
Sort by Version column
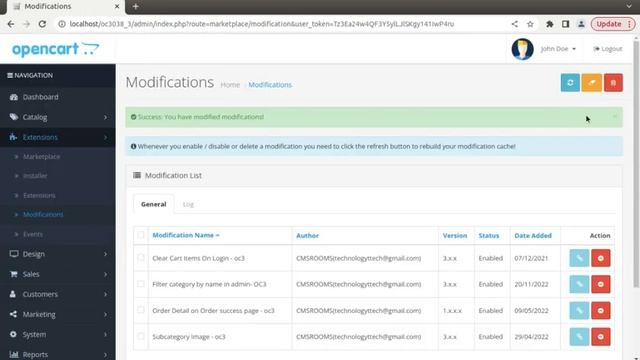455,236
